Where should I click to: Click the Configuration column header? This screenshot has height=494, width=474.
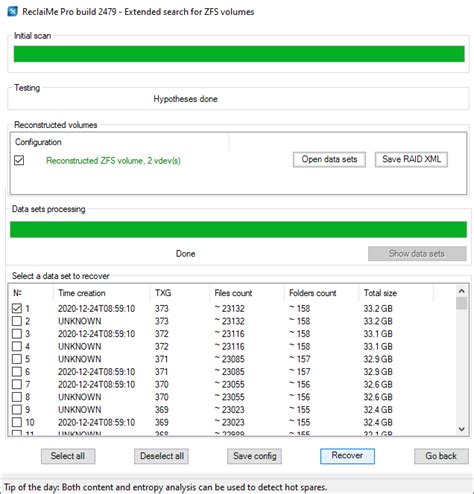click(120, 142)
